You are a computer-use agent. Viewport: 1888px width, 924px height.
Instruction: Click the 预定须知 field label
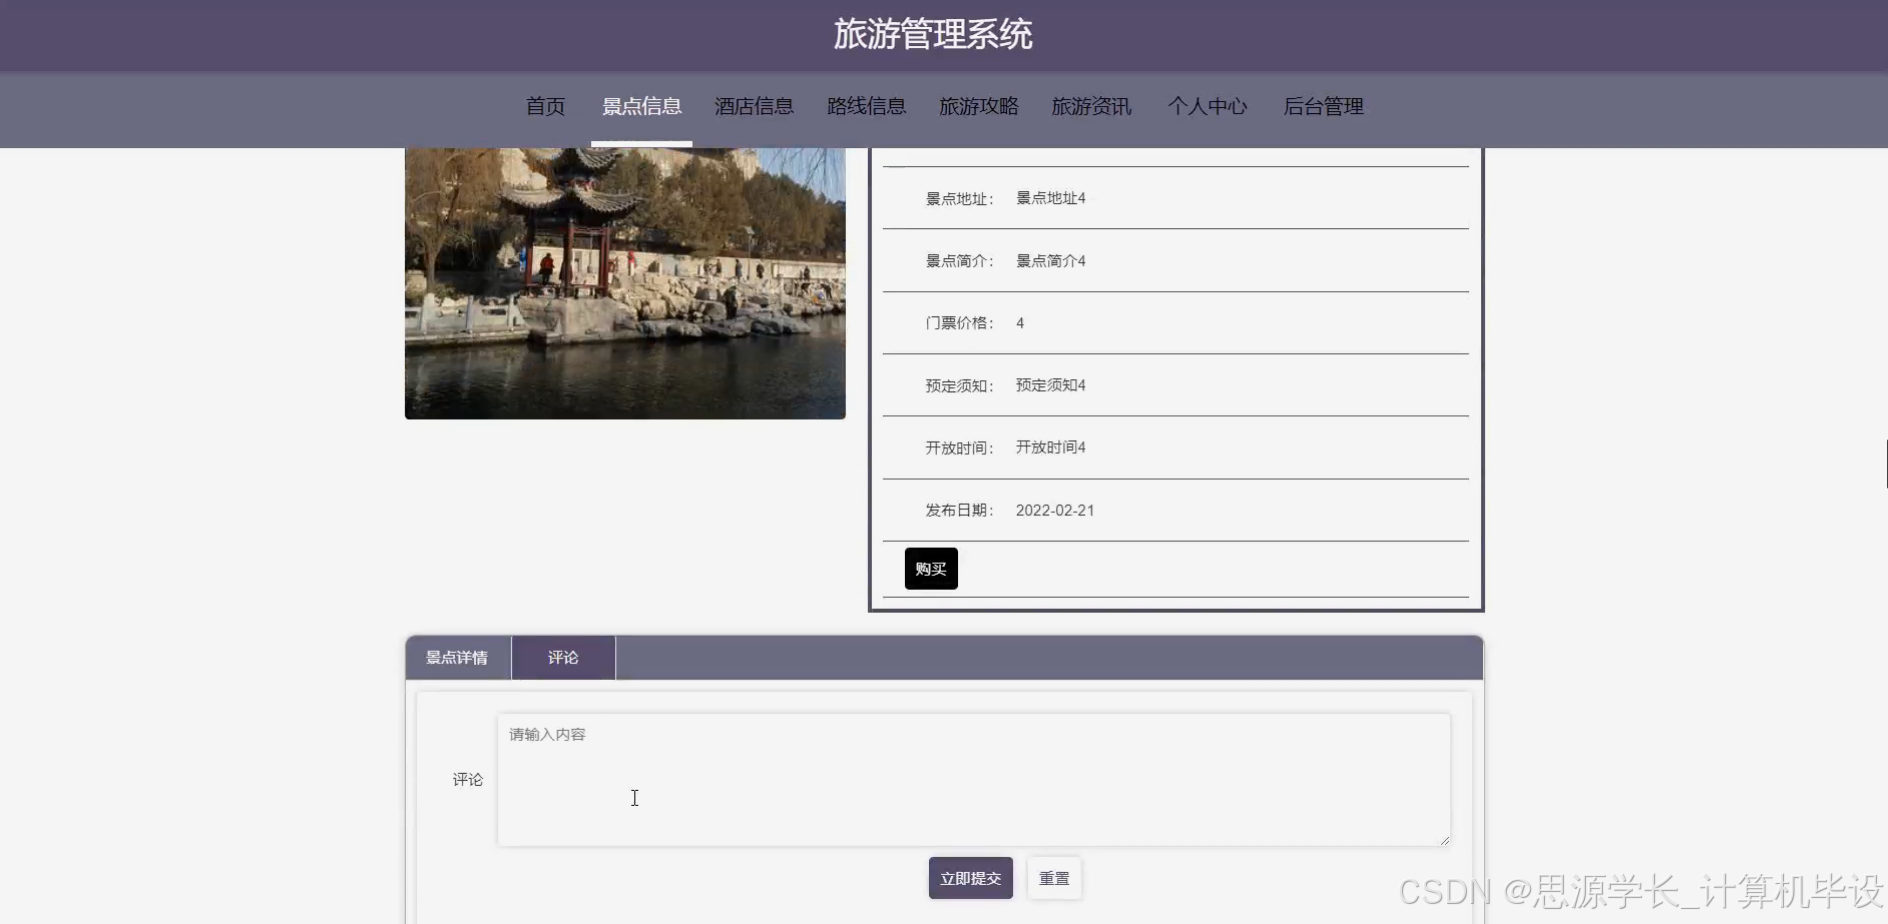[x=959, y=385]
